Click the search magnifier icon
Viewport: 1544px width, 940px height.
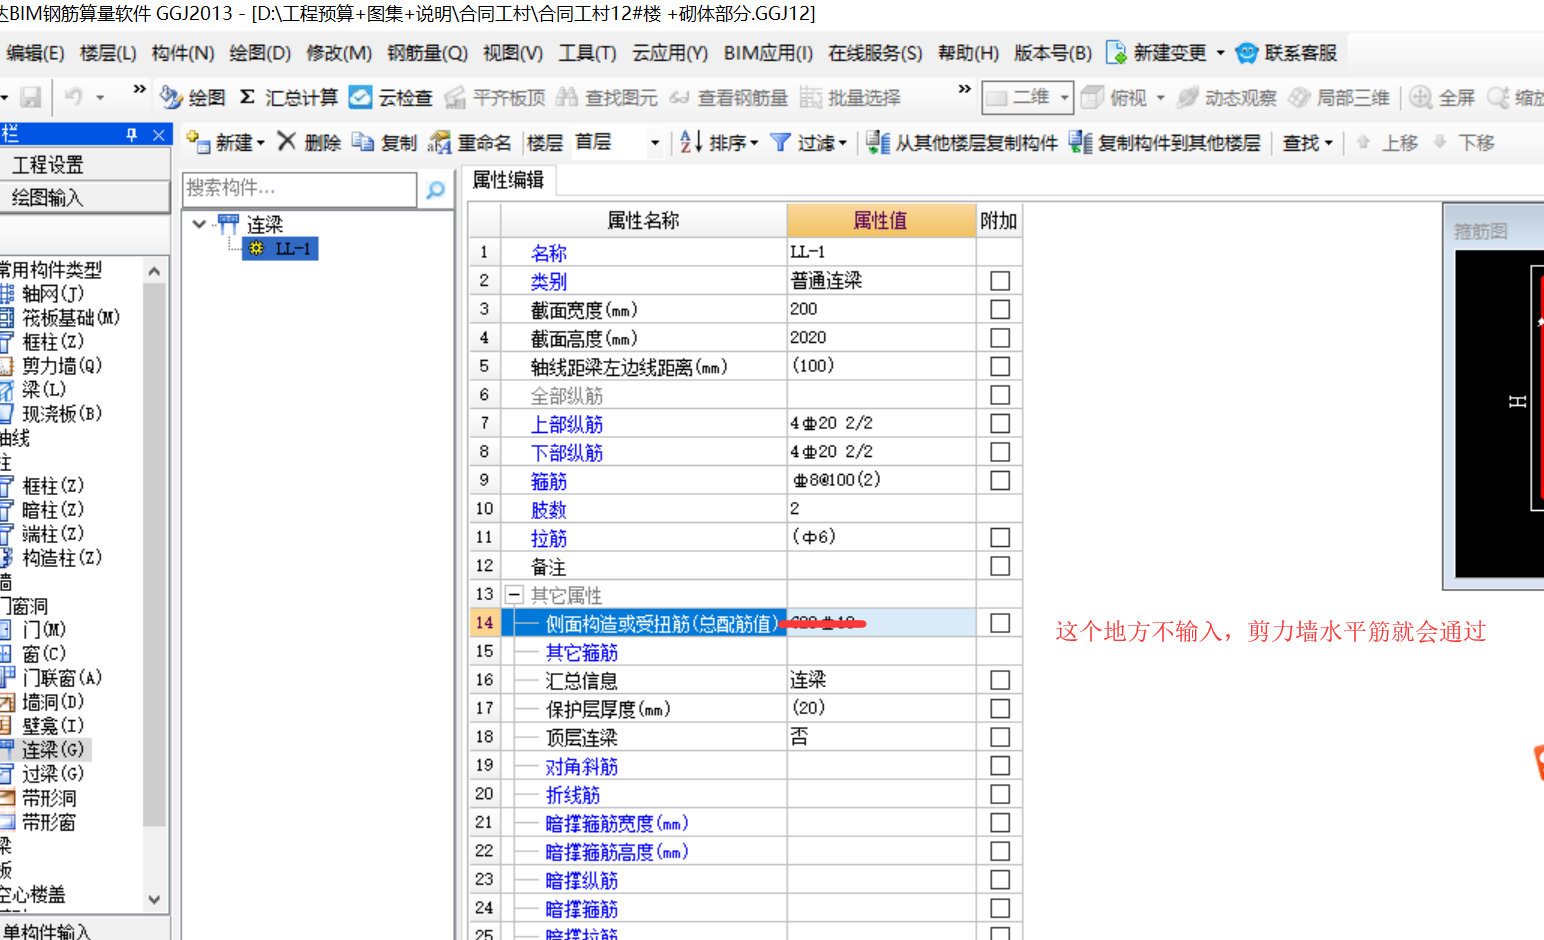(x=436, y=189)
